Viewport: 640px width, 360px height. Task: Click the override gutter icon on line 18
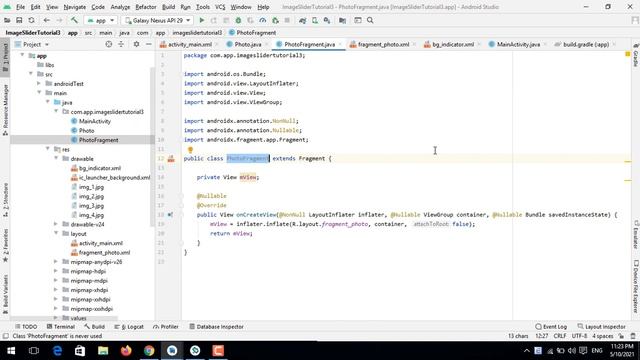click(170, 215)
